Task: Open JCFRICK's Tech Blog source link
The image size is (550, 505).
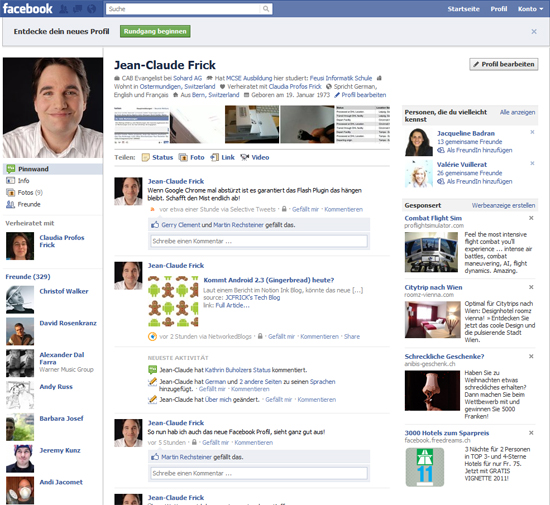Action: click(x=253, y=297)
